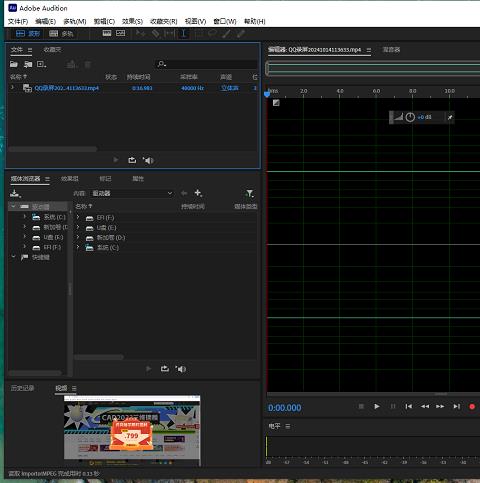Expand EFI in left tree
480x483 pixels.
(25, 247)
